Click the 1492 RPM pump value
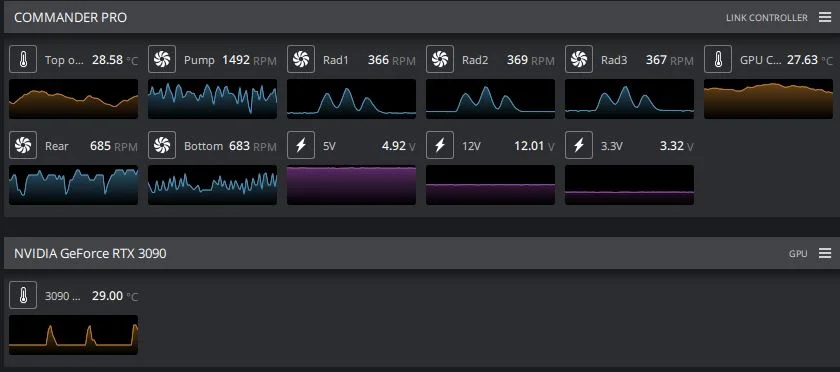This screenshot has height=372, width=840. click(x=249, y=60)
